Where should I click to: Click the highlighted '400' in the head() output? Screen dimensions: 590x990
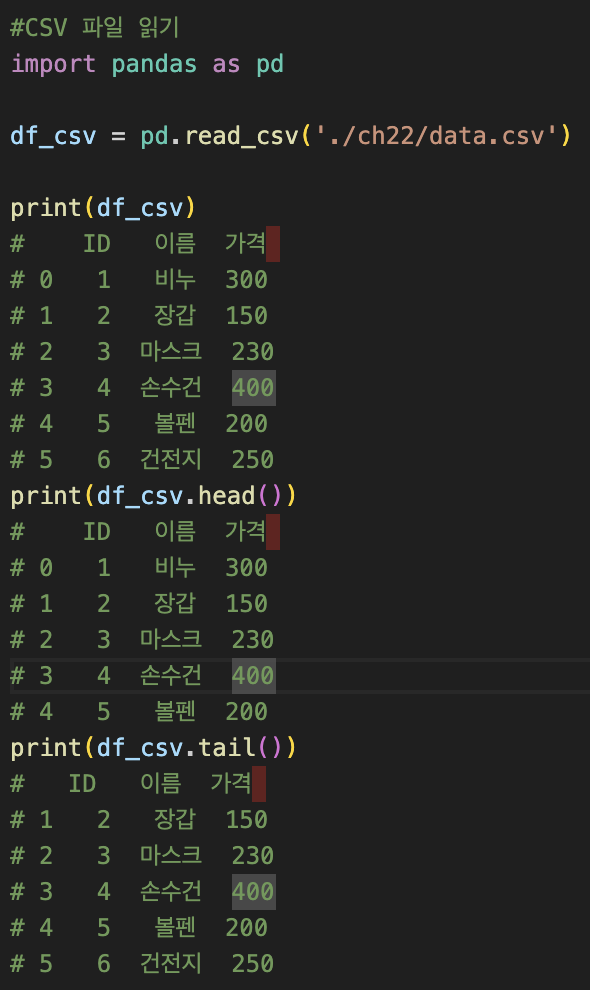(253, 676)
